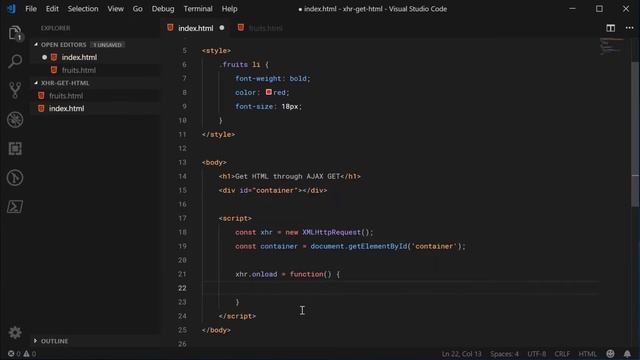Screen dimensions: 640x360
Task: Click the HTML language mode status item
Action: tap(587, 354)
